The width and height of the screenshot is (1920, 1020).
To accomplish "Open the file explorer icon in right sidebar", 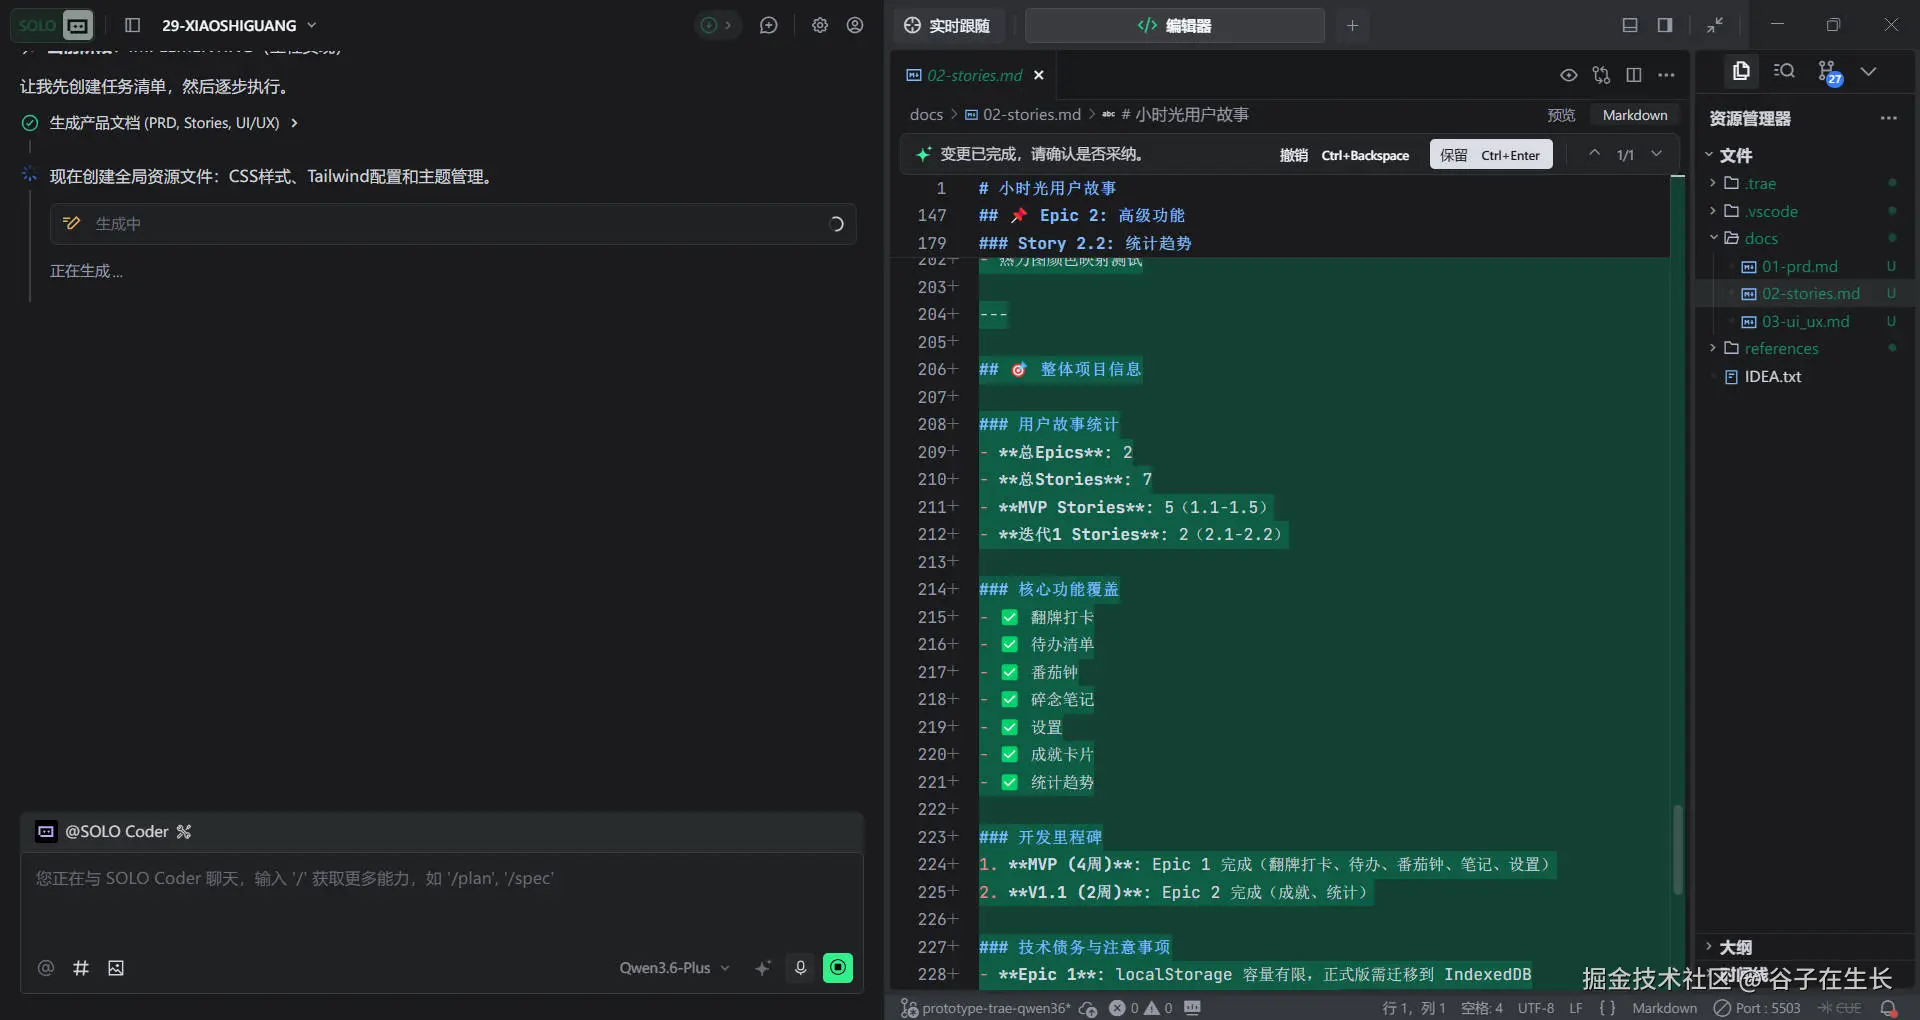I will [1741, 71].
